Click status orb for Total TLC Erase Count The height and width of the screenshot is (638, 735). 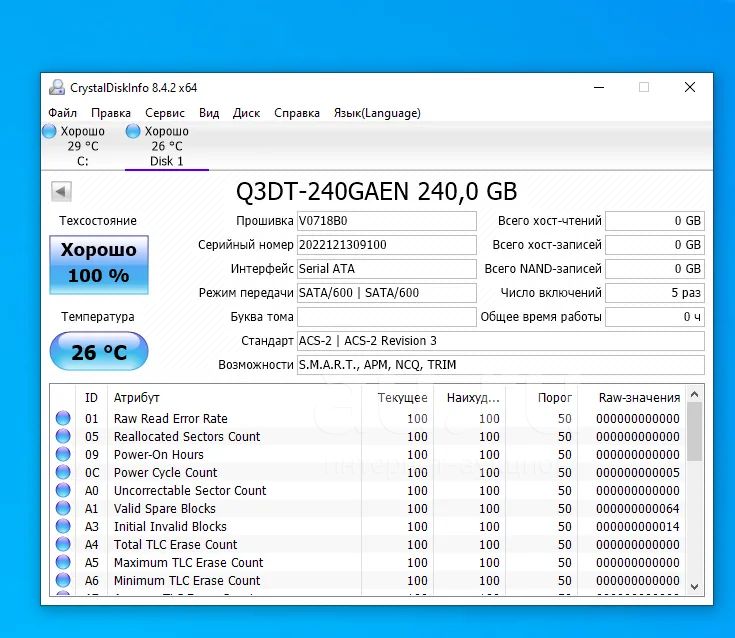point(63,544)
